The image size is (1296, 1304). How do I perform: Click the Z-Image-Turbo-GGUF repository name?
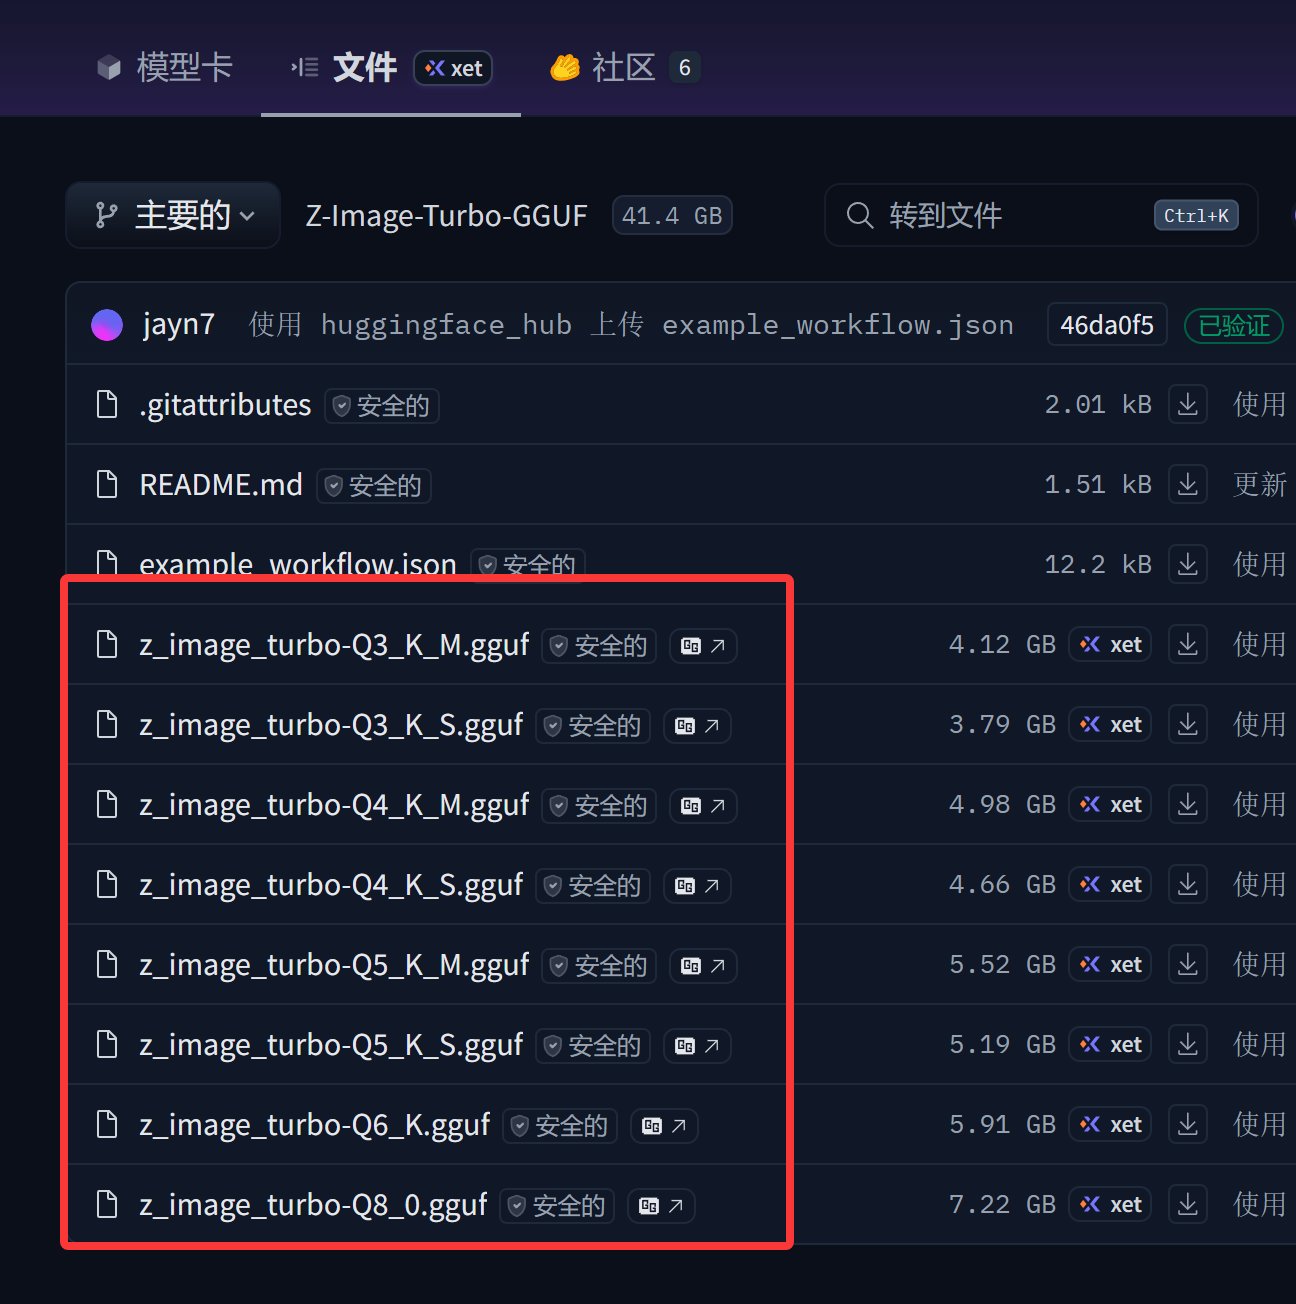click(x=446, y=216)
